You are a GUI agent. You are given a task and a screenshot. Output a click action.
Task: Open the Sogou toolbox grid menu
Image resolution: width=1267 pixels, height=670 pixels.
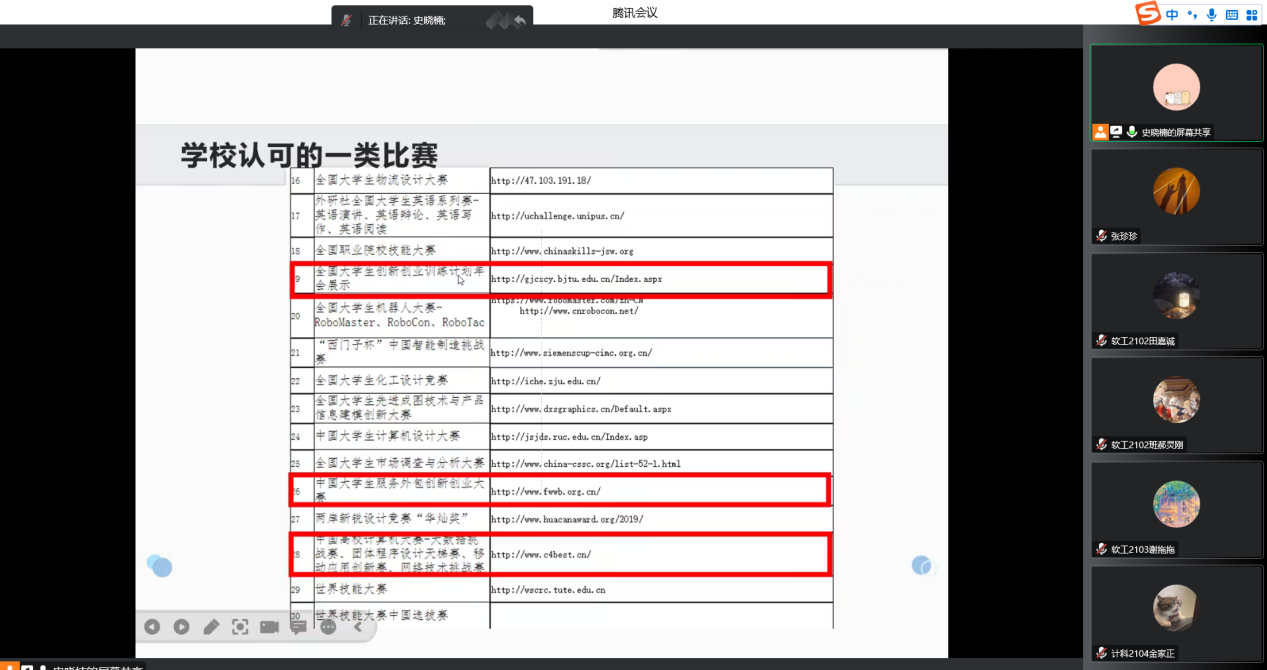pos(1251,14)
